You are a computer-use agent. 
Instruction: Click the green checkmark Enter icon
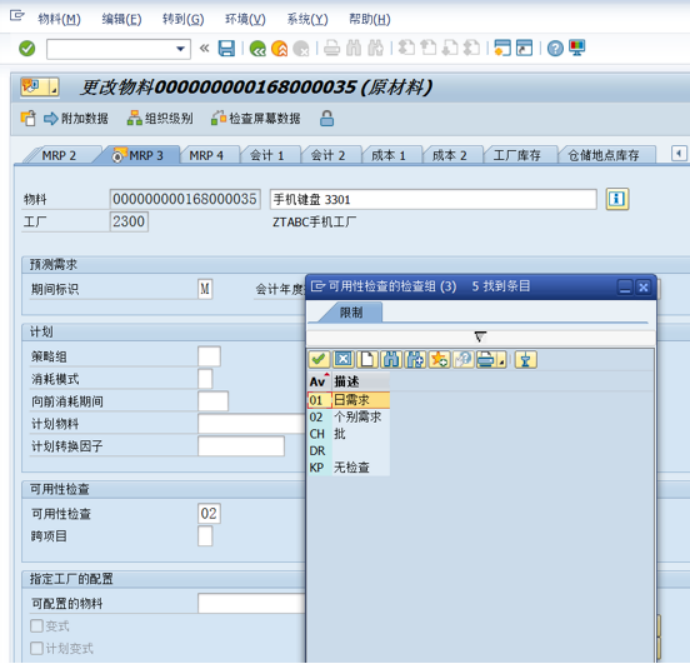(27, 48)
